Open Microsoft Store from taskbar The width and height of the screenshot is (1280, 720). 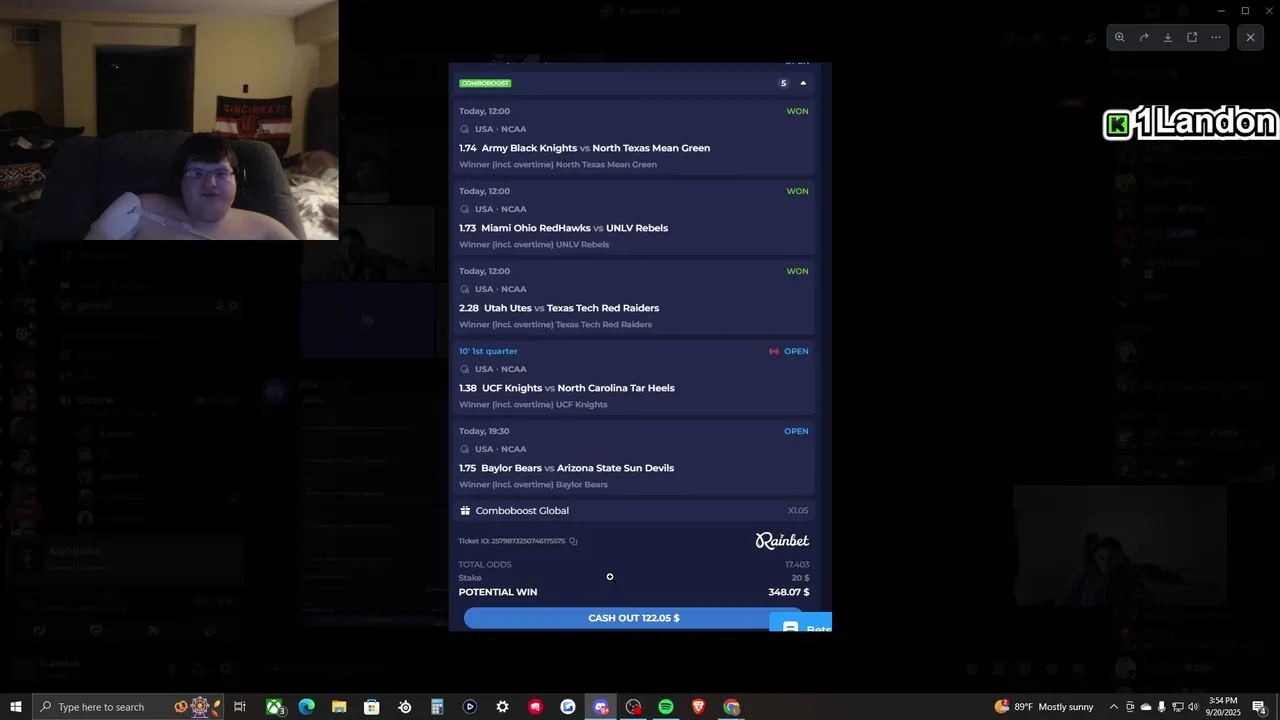371,707
